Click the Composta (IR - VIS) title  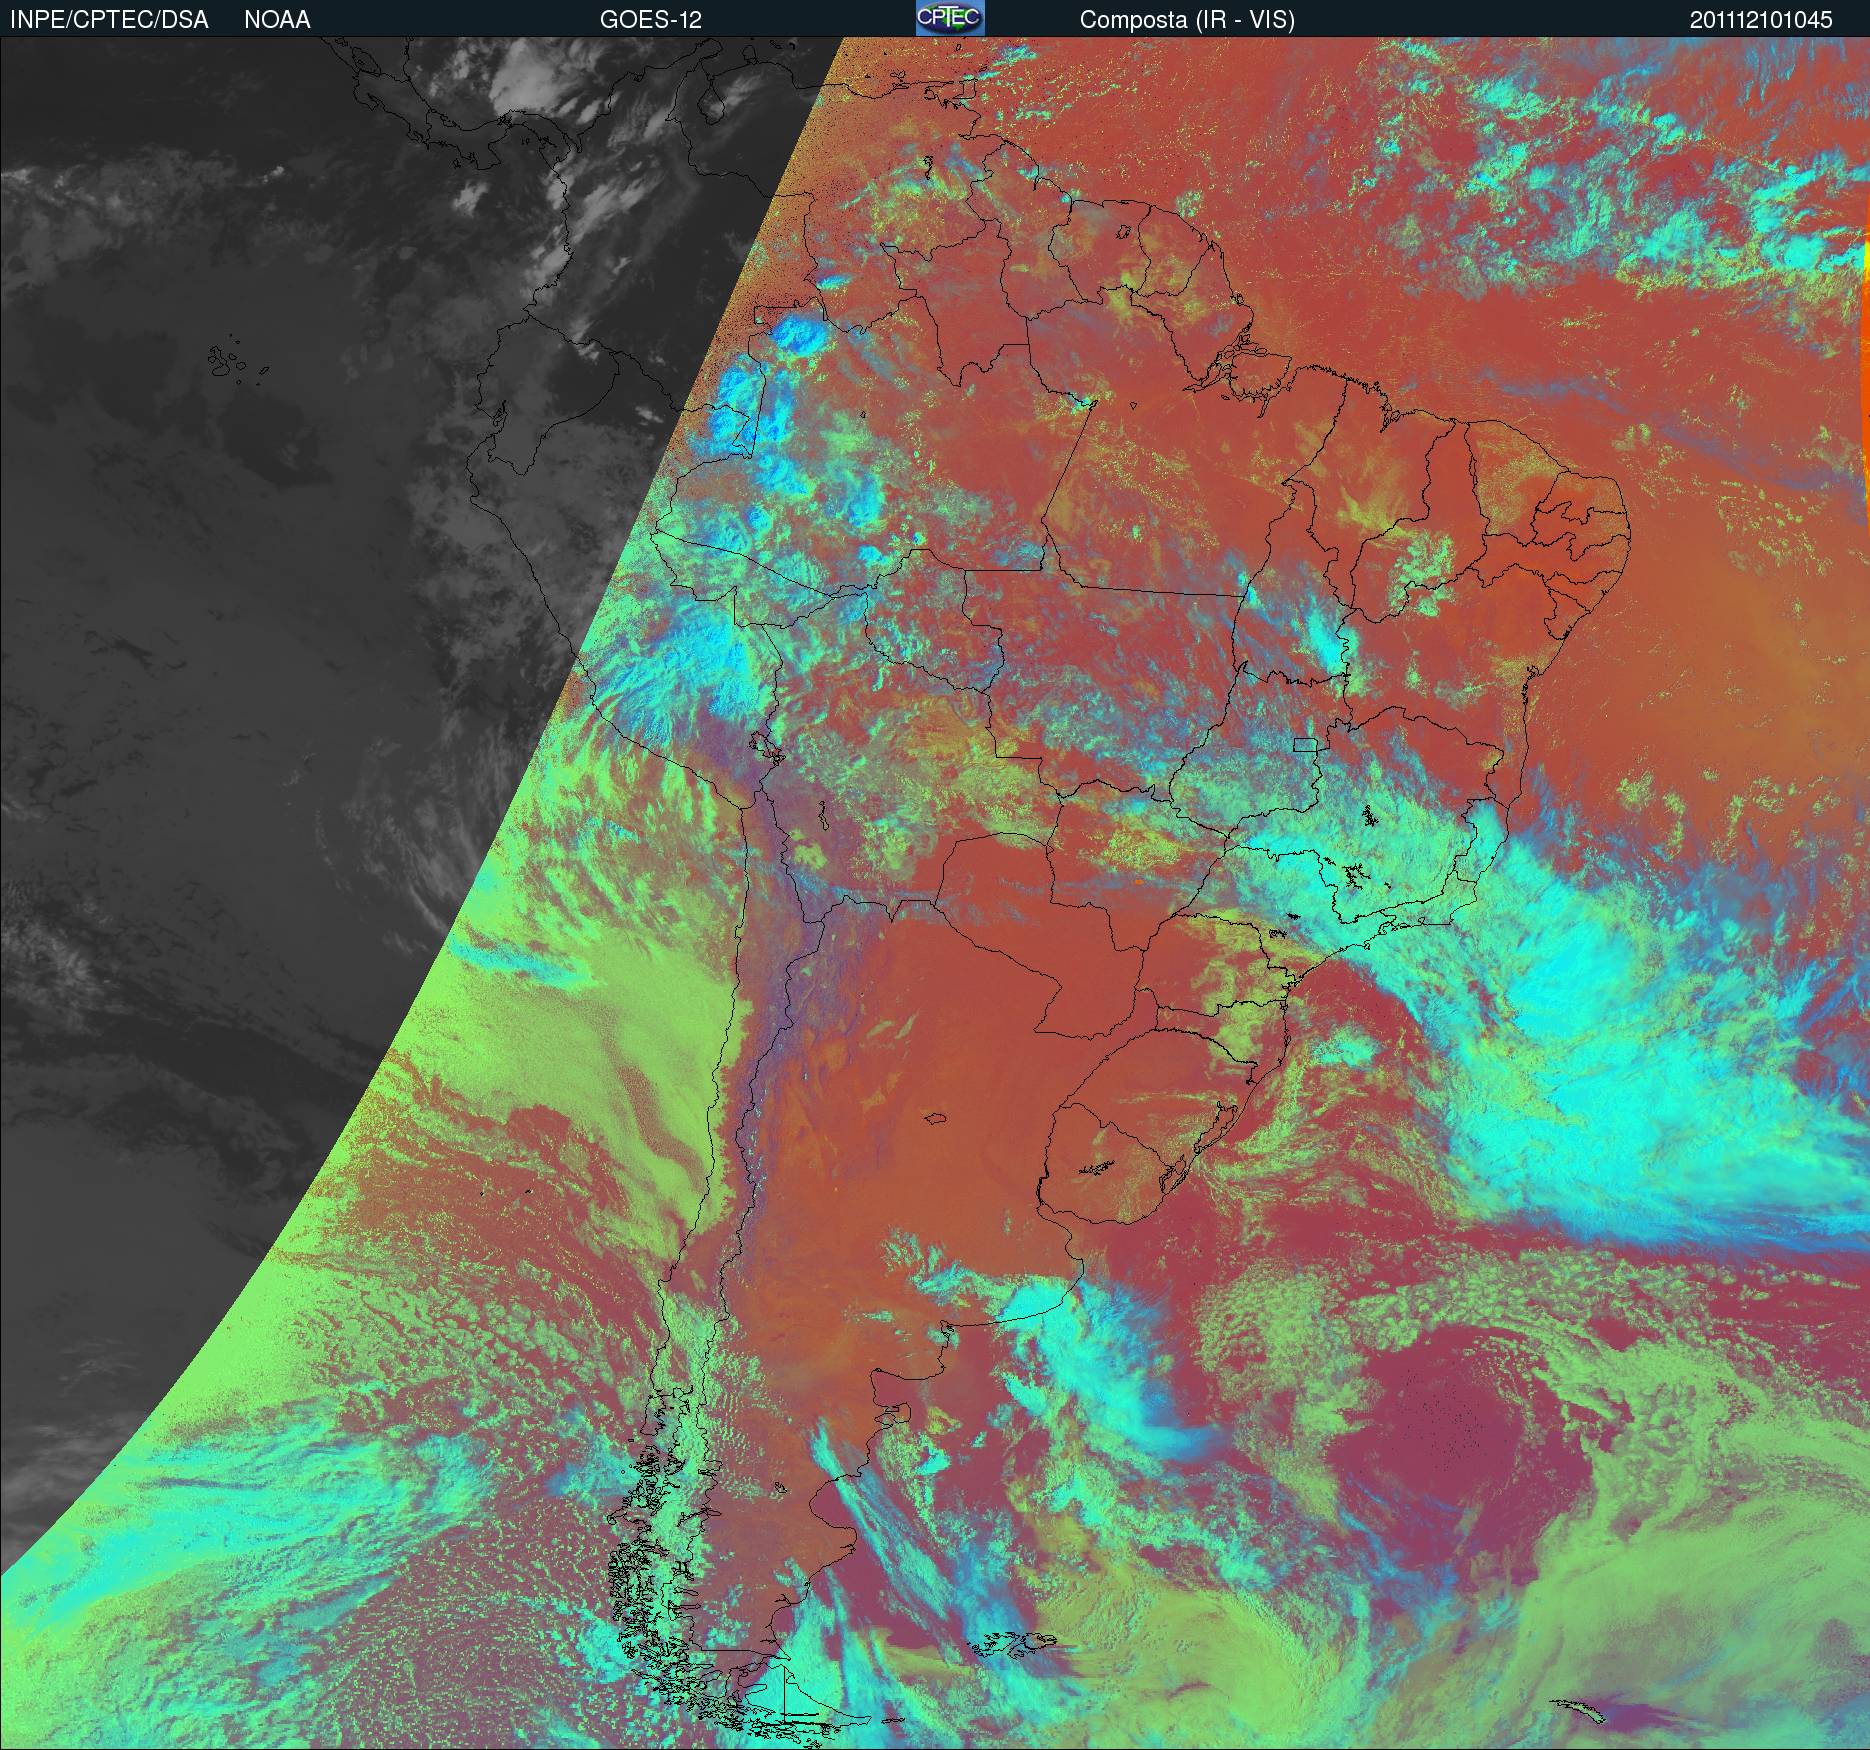pos(1187,20)
